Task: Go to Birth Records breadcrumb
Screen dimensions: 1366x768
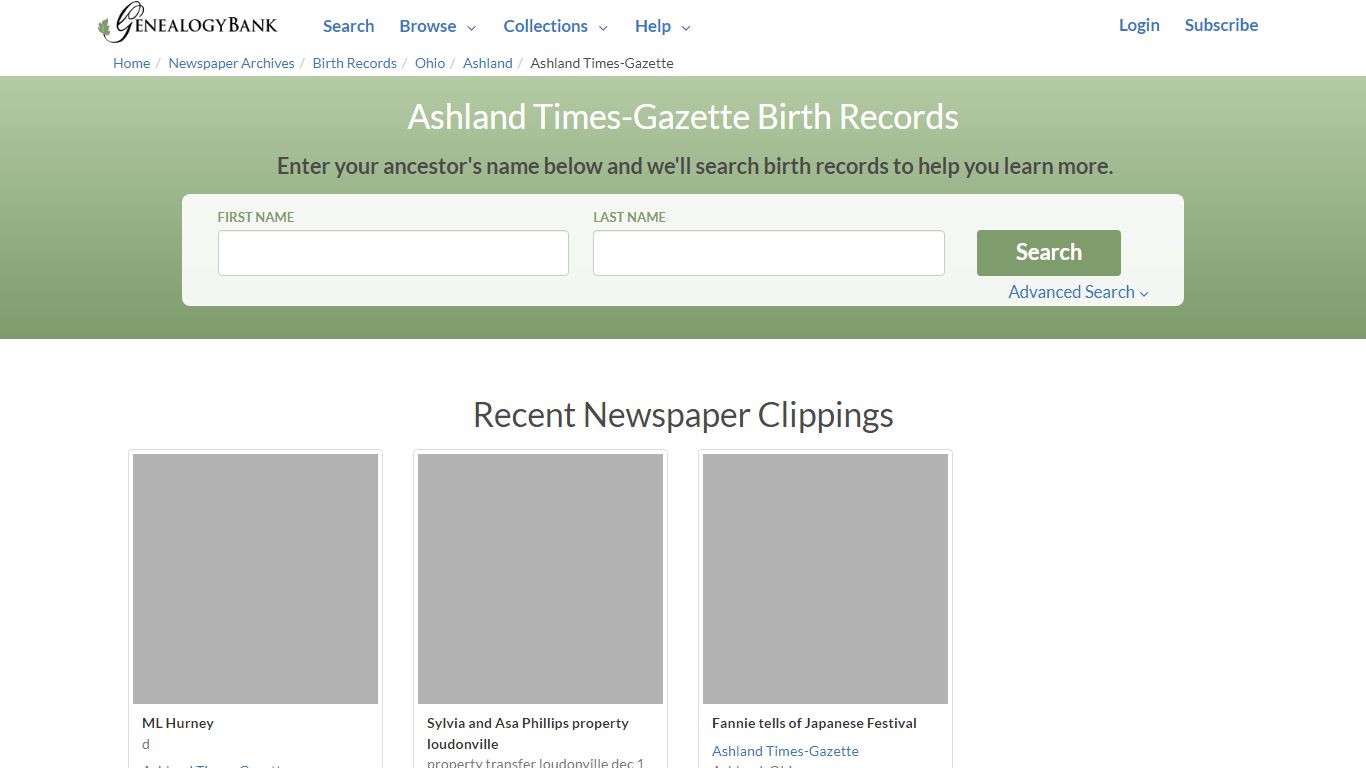Action: point(354,63)
